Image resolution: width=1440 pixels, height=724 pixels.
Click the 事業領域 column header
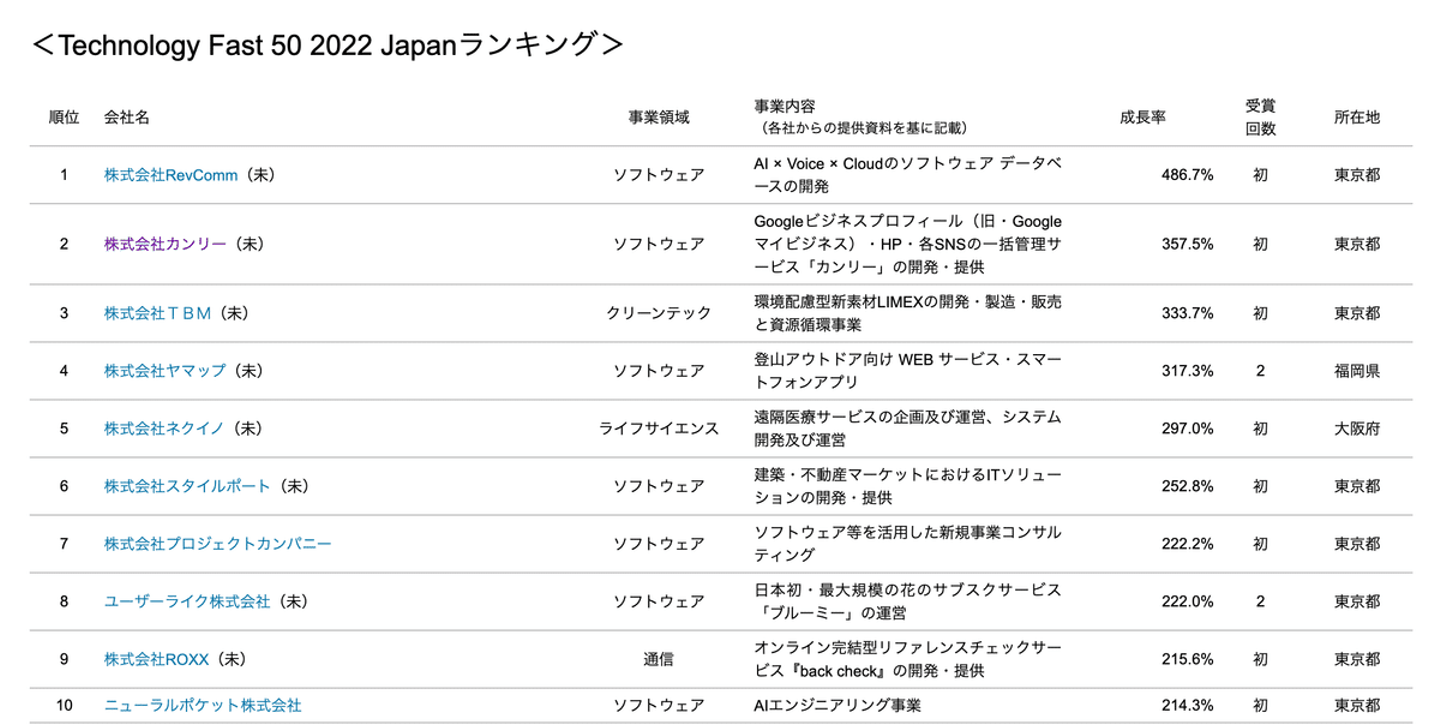click(x=658, y=117)
